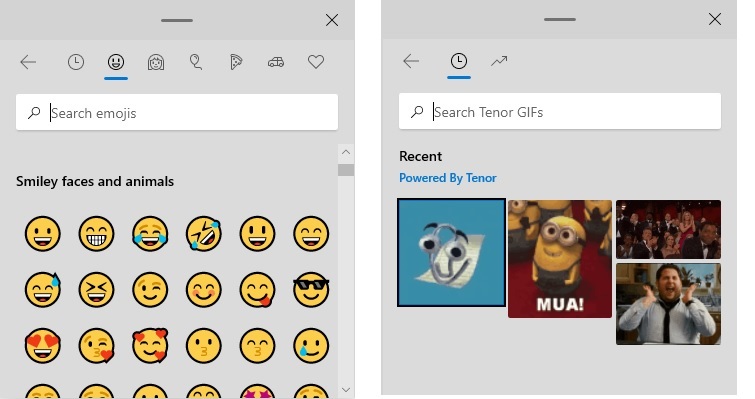Click the Smiley faces and animals heading
This screenshot has width=755, height=399.
click(x=95, y=181)
